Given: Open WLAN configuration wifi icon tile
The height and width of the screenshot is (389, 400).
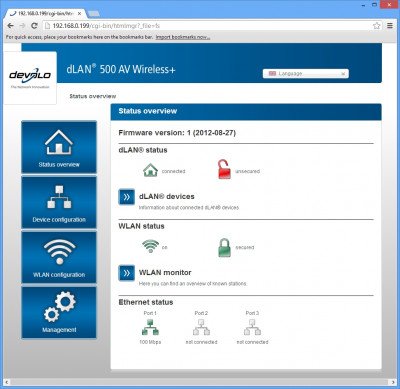Looking at the screenshot, I should (x=59, y=257).
